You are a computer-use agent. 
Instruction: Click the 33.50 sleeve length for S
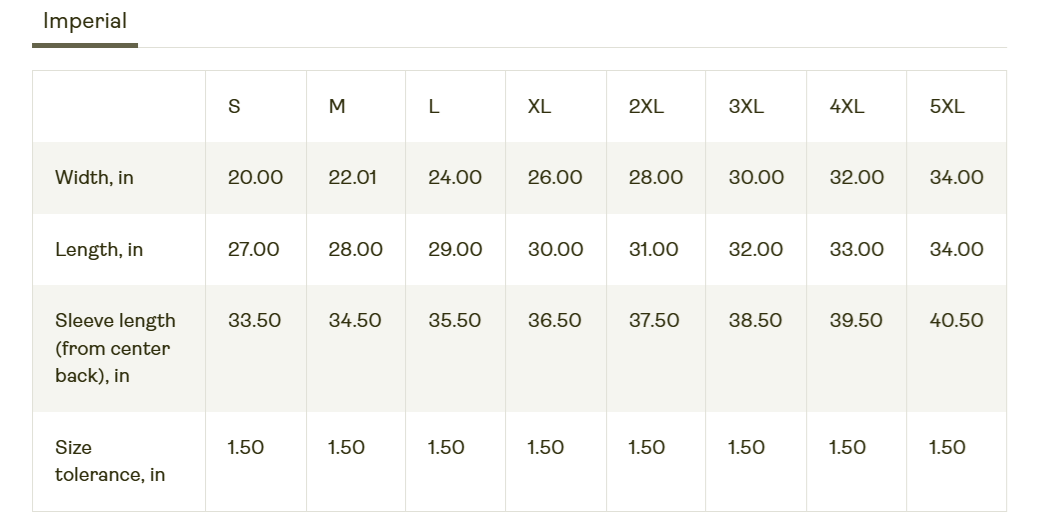click(255, 321)
